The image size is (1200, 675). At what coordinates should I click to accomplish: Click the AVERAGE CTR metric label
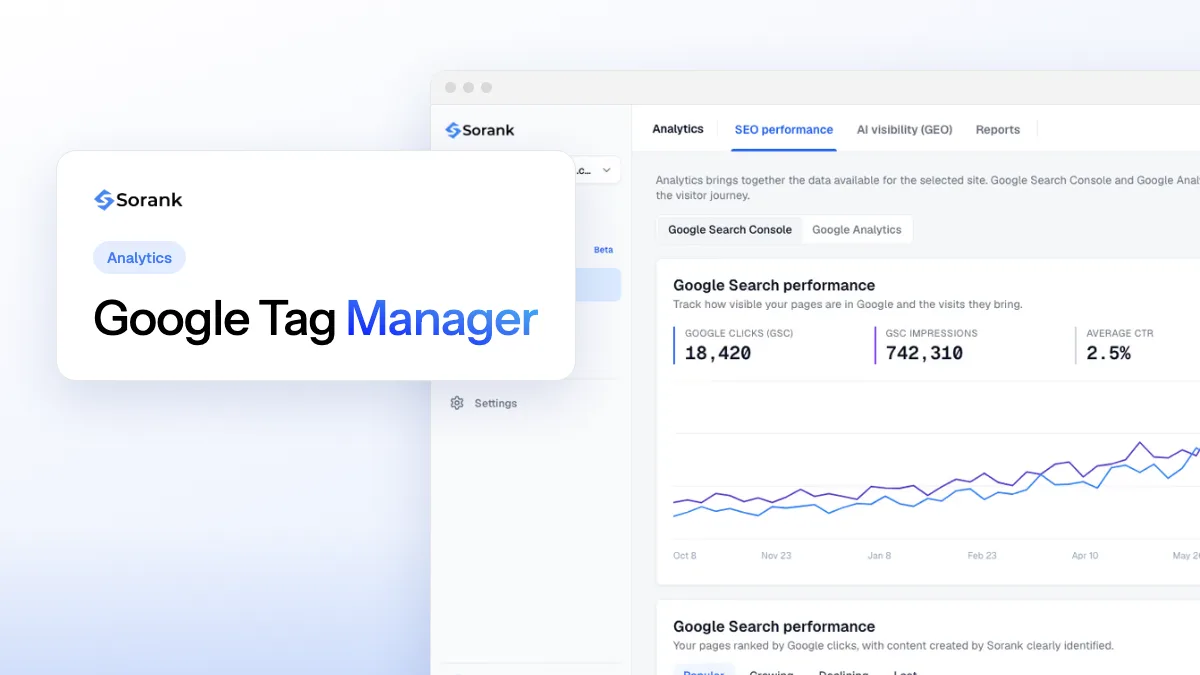coord(1120,333)
